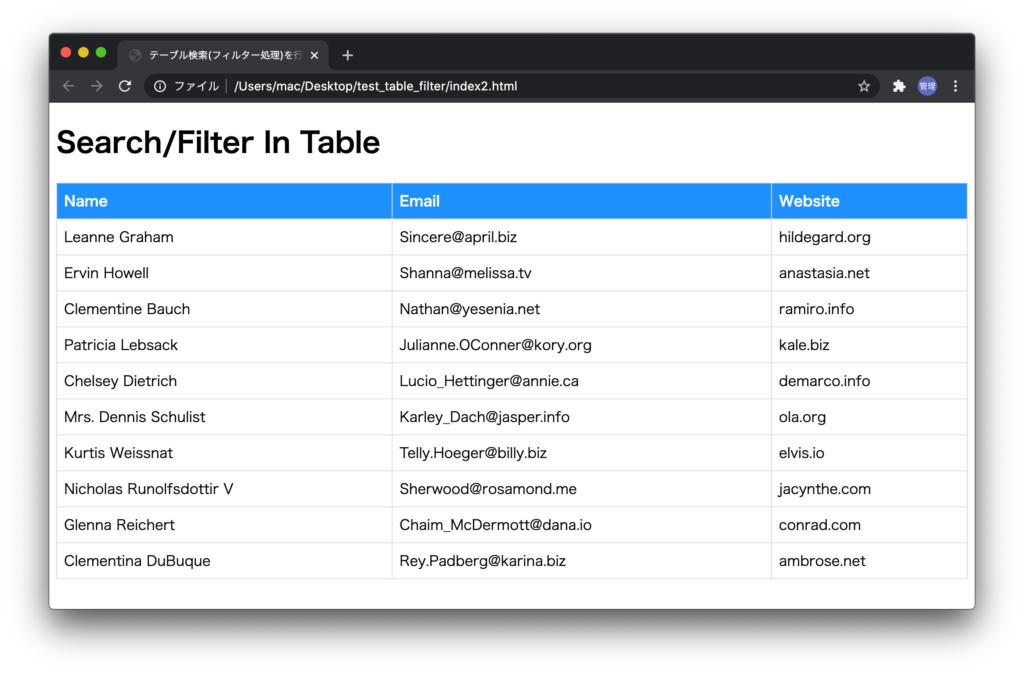Click the email Sincere@april.biz
This screenshot has width=1024, height=674.
tap(458, 237)
